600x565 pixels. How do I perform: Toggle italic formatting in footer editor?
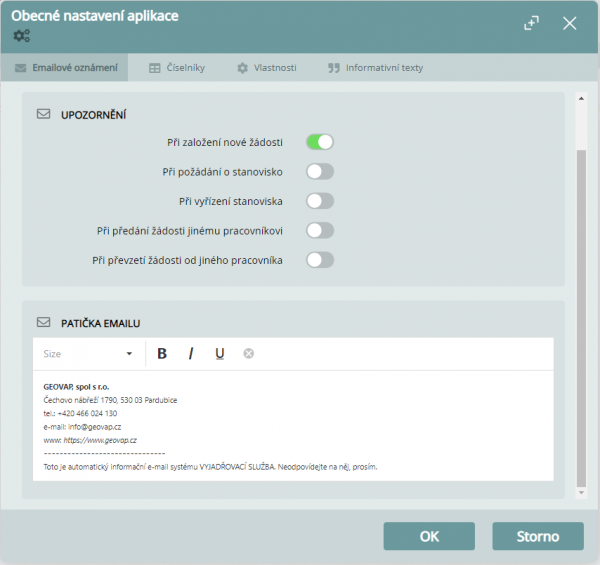pos(191,353)
